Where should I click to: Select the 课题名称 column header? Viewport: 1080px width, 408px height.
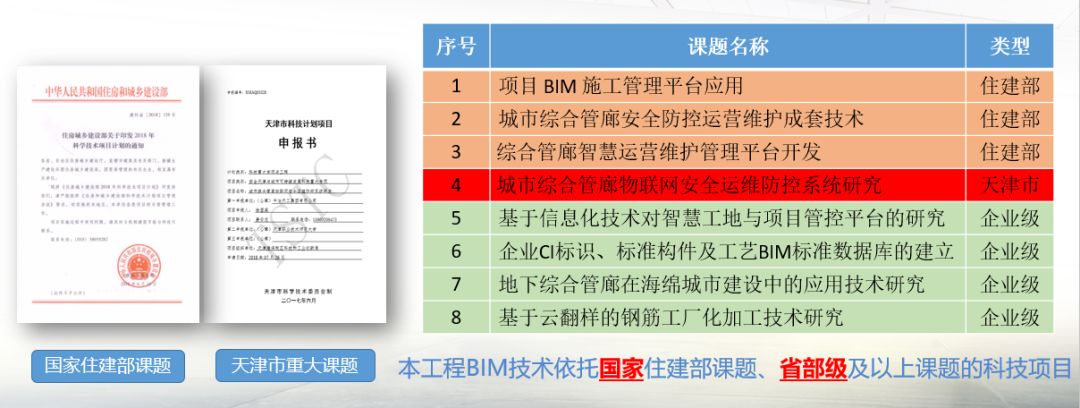point(727,46)
